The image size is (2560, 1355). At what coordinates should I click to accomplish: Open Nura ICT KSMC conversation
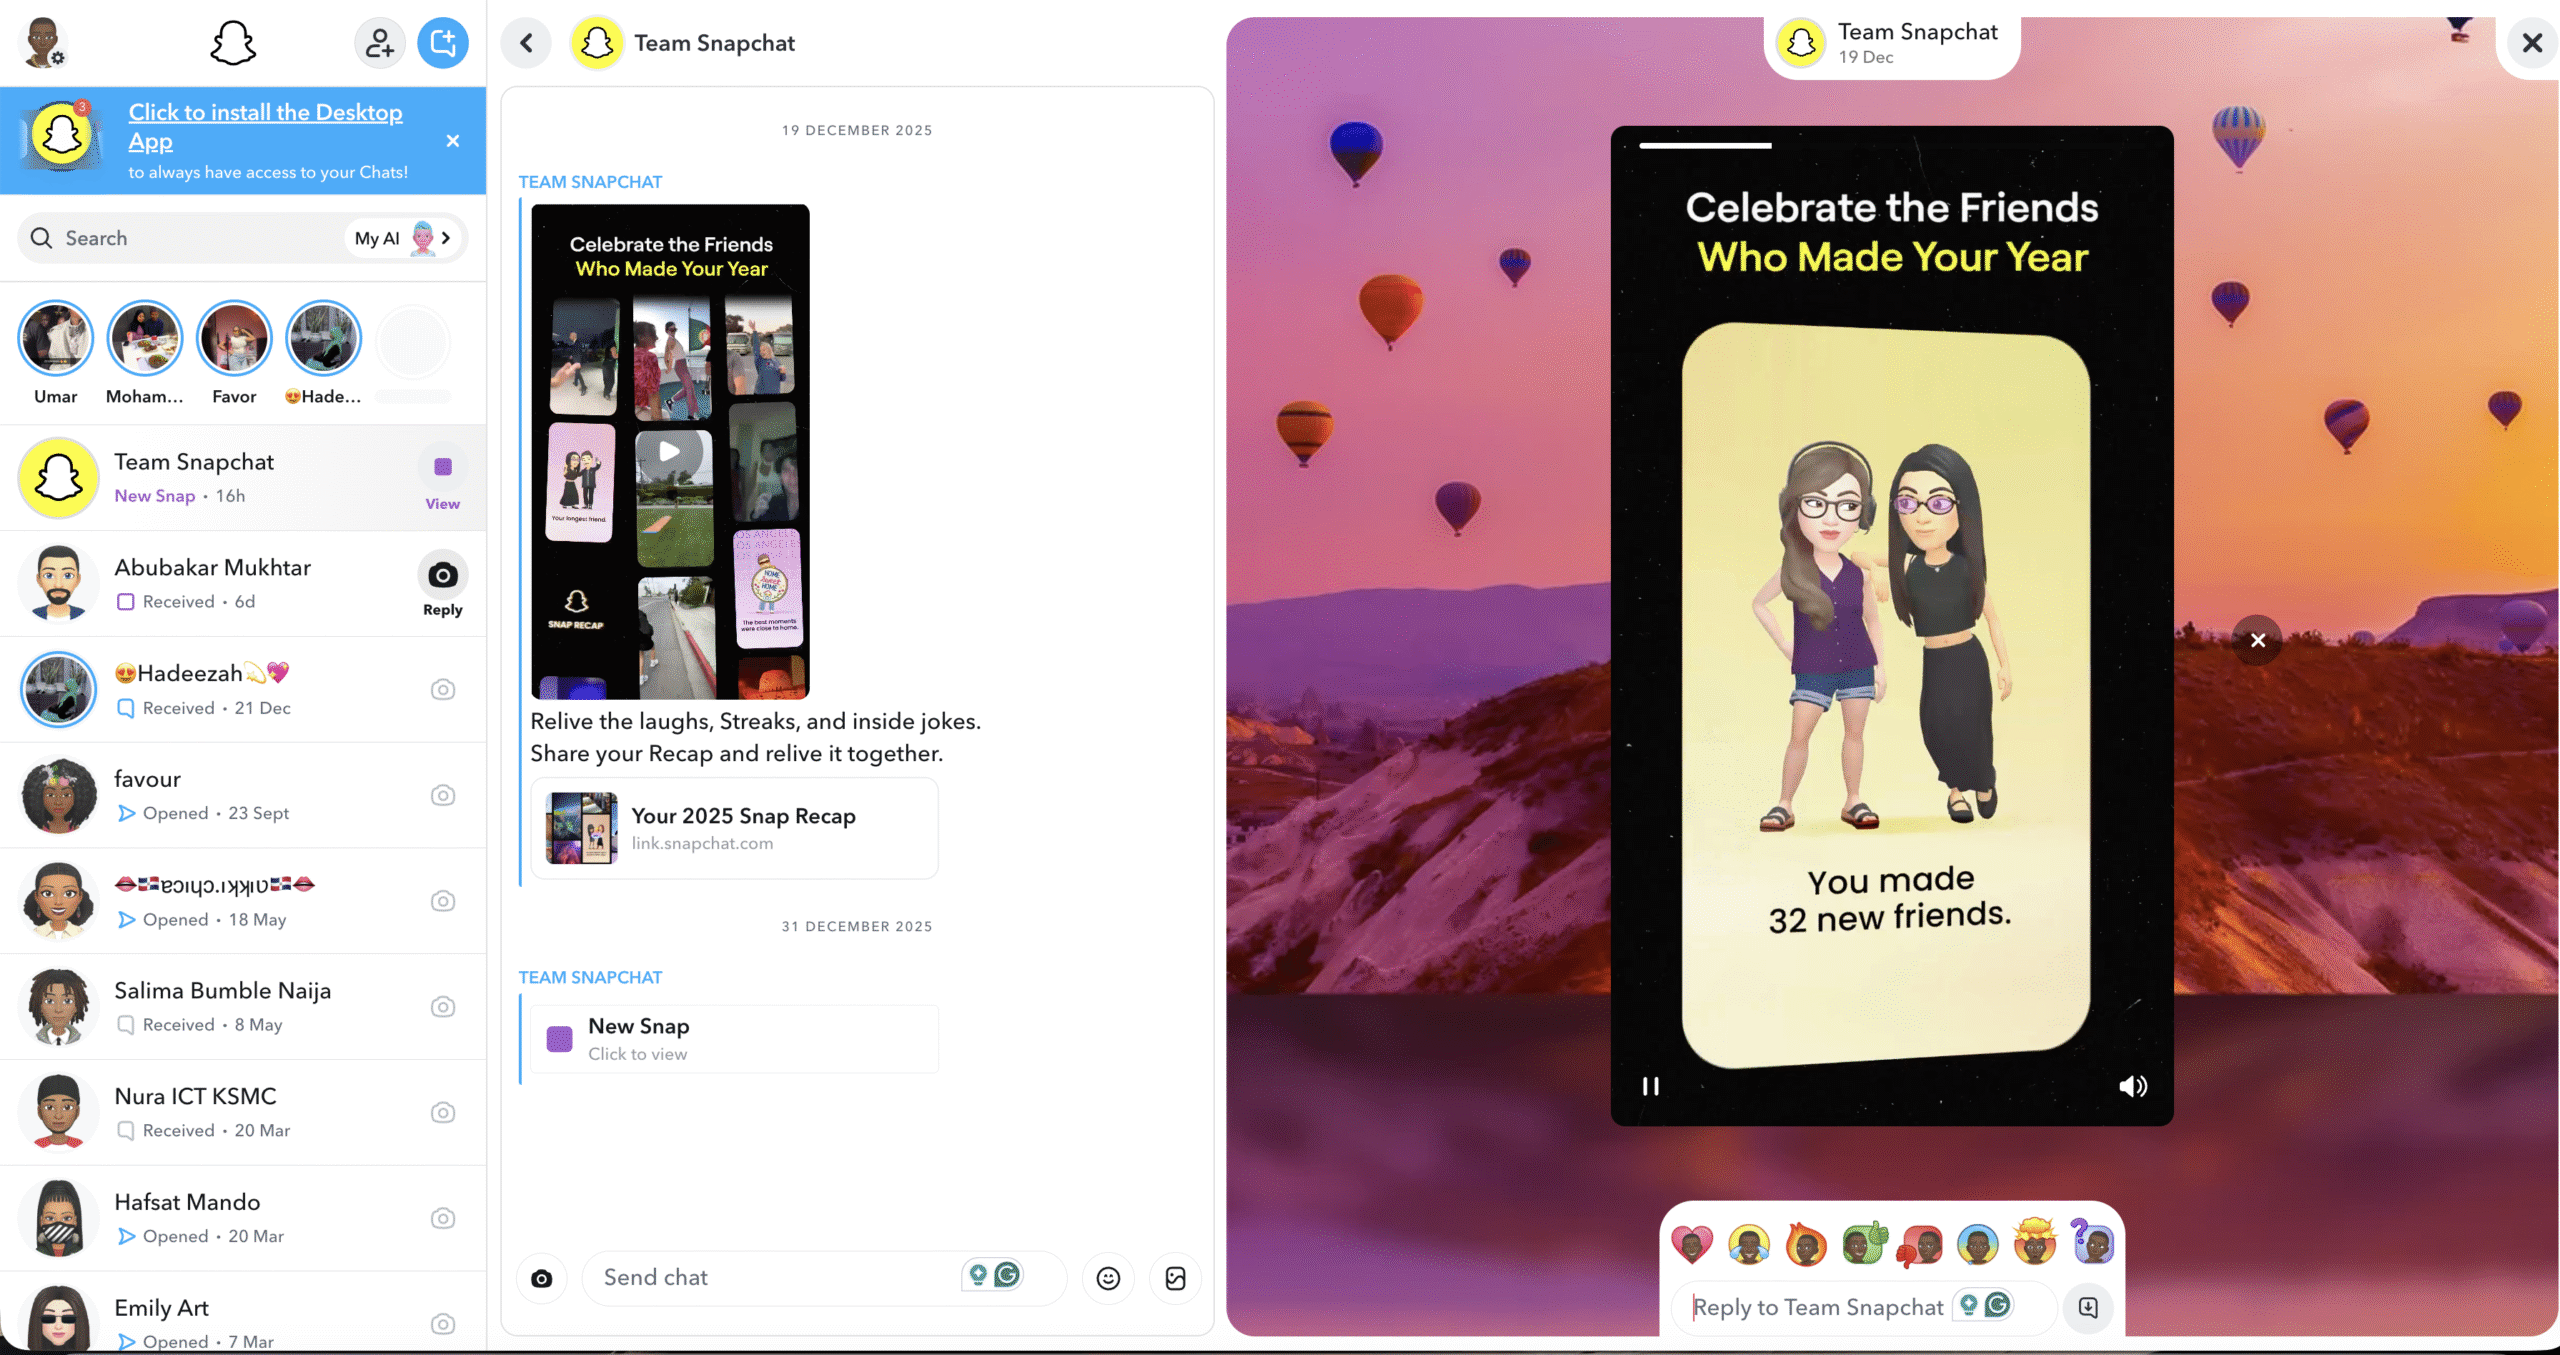[x=243, y=1113]
